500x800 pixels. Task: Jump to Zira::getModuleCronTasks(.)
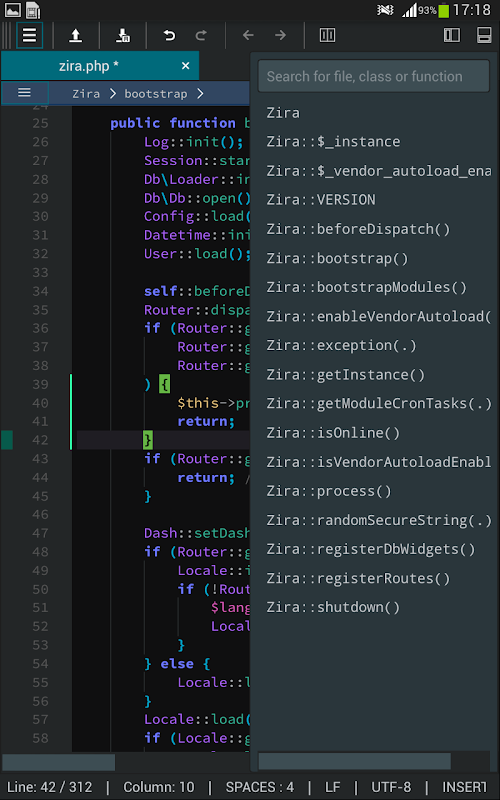378,404
